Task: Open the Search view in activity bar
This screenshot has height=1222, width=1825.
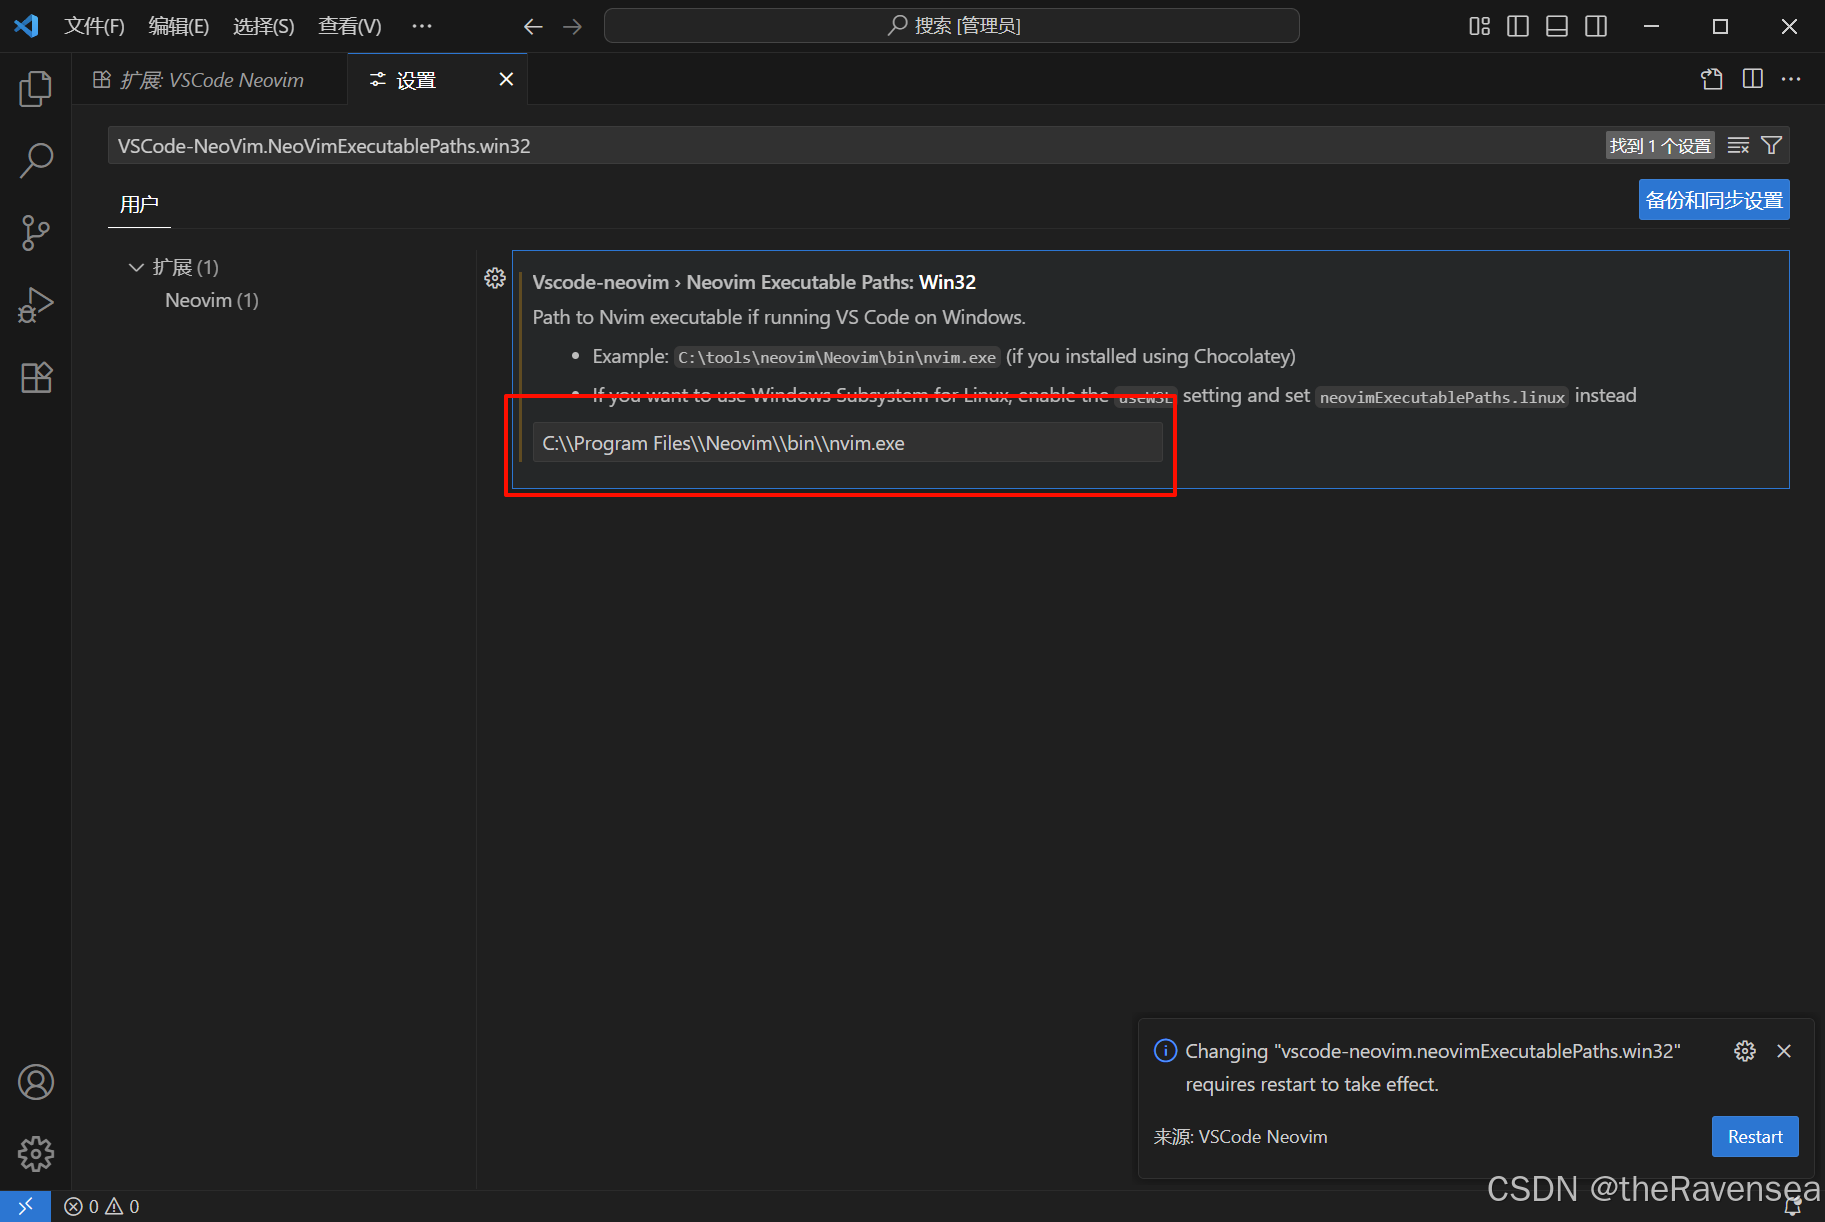Action: [x=36, y=160]
